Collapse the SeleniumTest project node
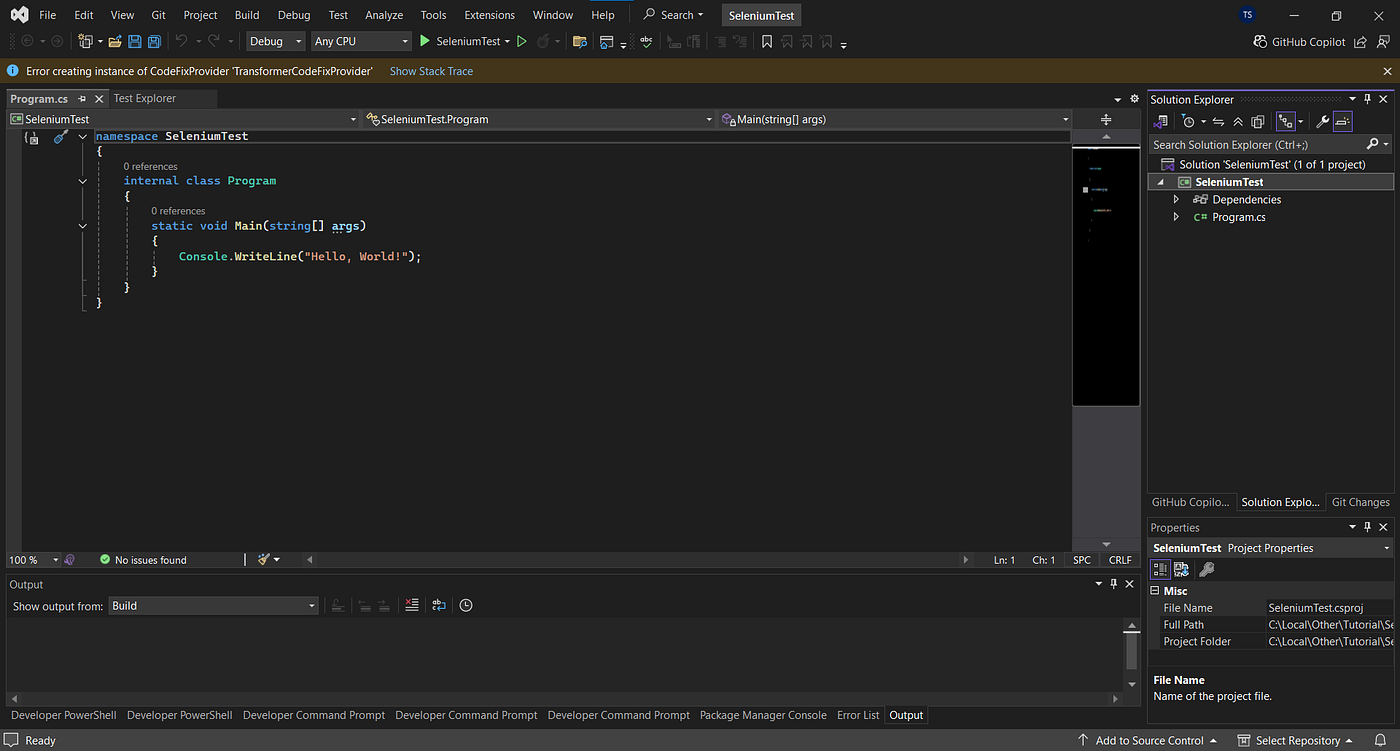 pyautogui.click(x=1161, y=183)
